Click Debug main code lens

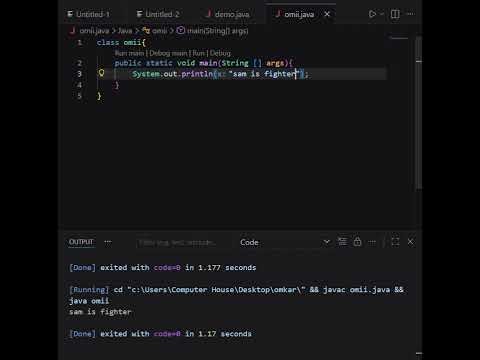(168, 53)
